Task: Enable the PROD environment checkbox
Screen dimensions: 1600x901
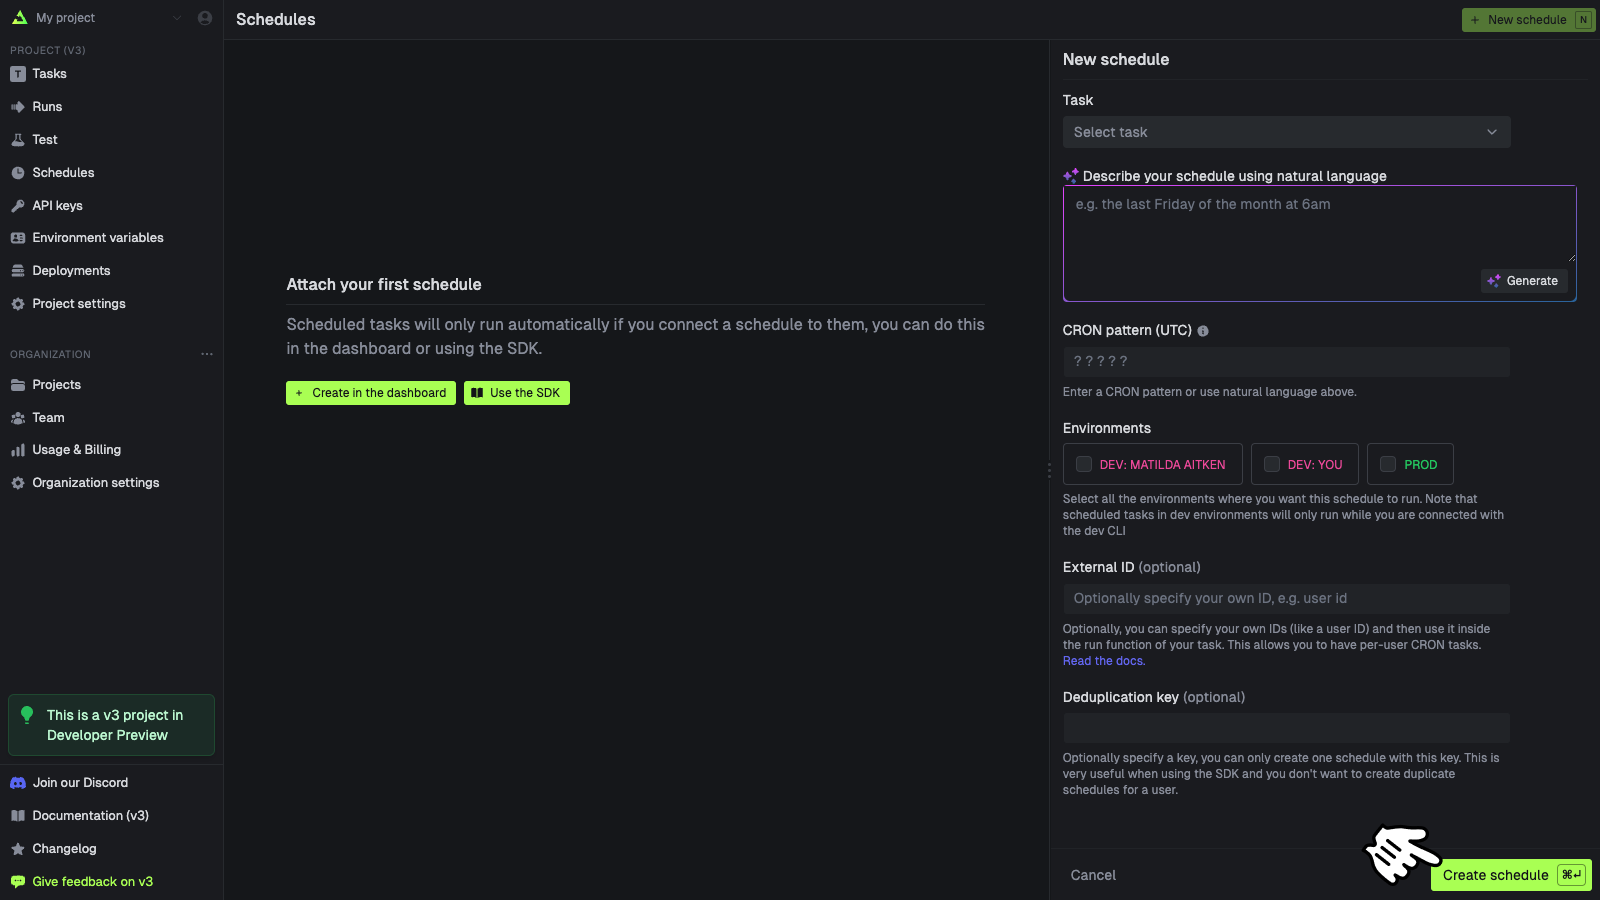Action: coord(1387,464)
